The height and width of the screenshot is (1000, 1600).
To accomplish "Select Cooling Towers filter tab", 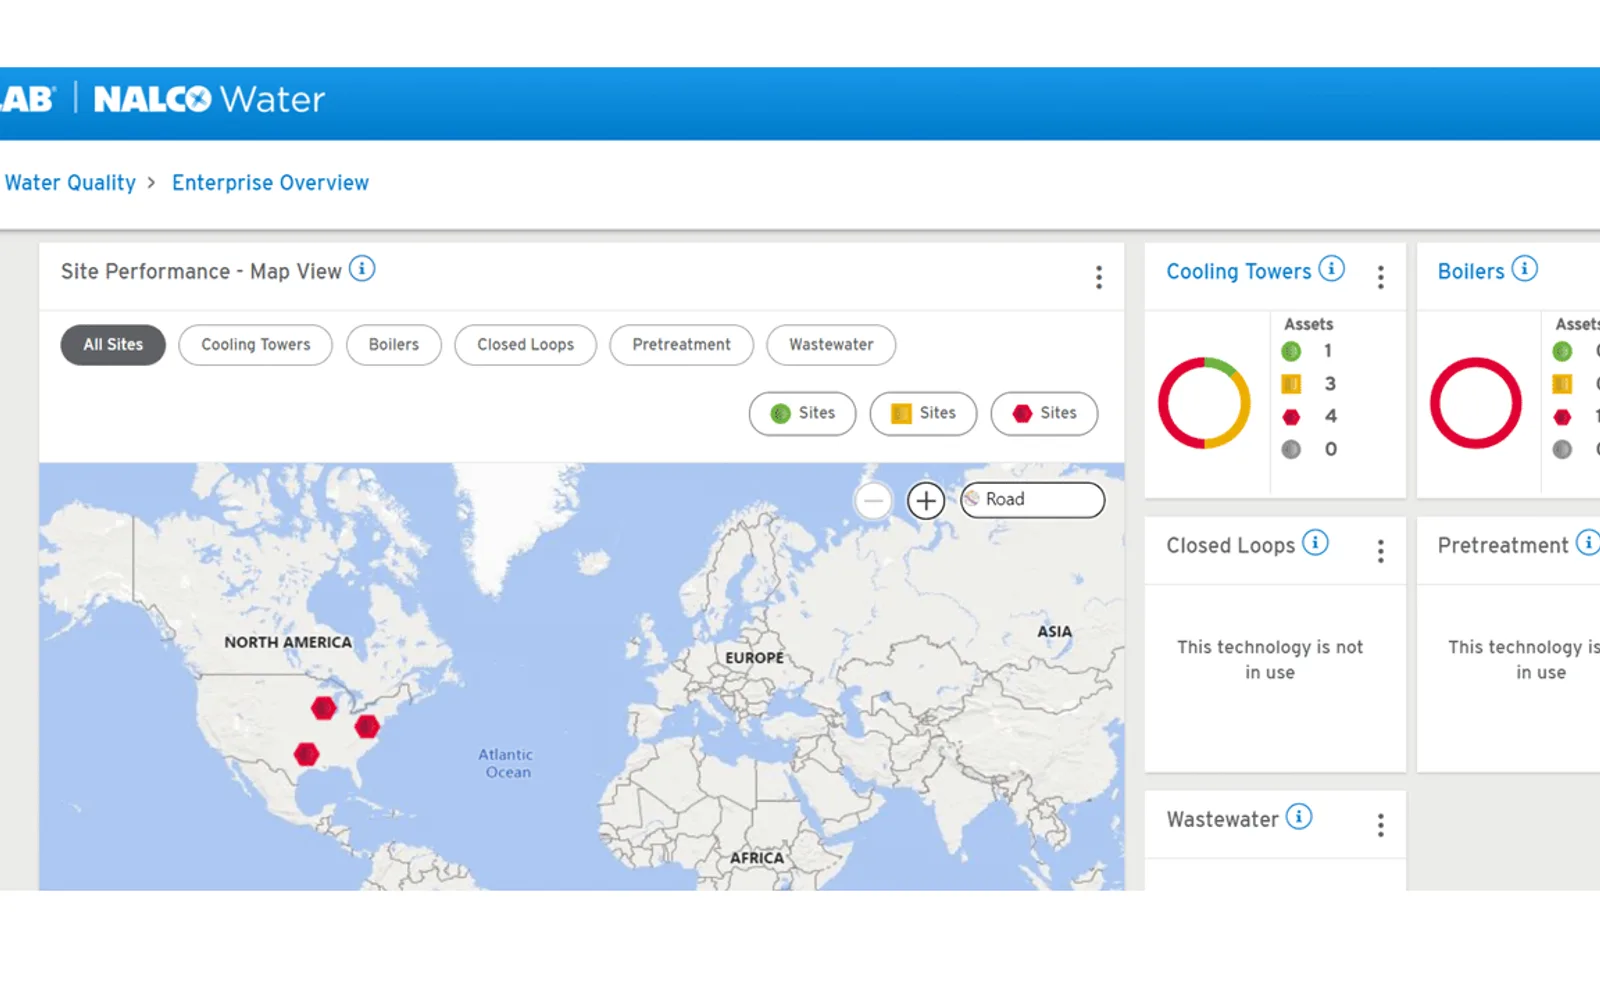I will [255, 345].
